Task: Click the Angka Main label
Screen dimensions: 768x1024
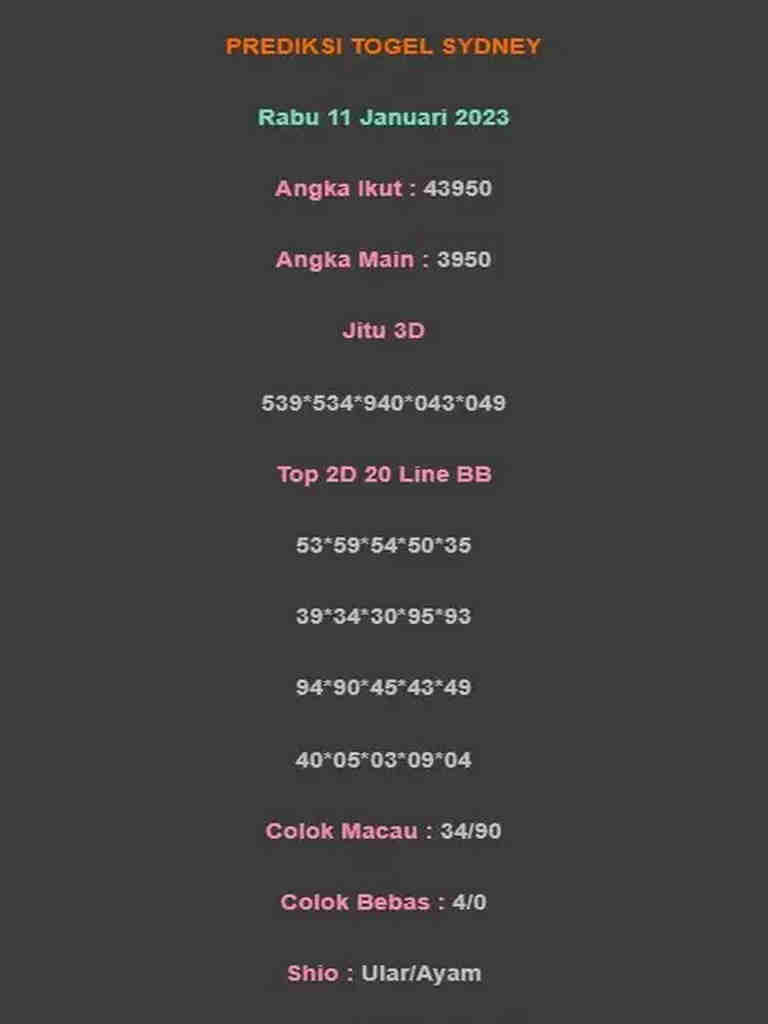Action: (x=345, y=260)
